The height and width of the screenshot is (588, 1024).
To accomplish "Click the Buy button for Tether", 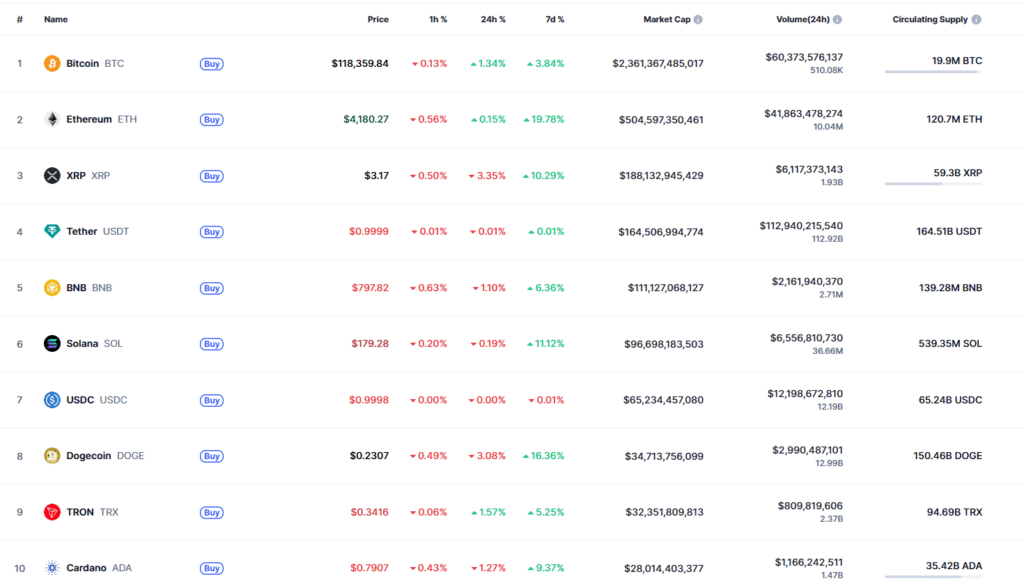I will tap(212, 232).
